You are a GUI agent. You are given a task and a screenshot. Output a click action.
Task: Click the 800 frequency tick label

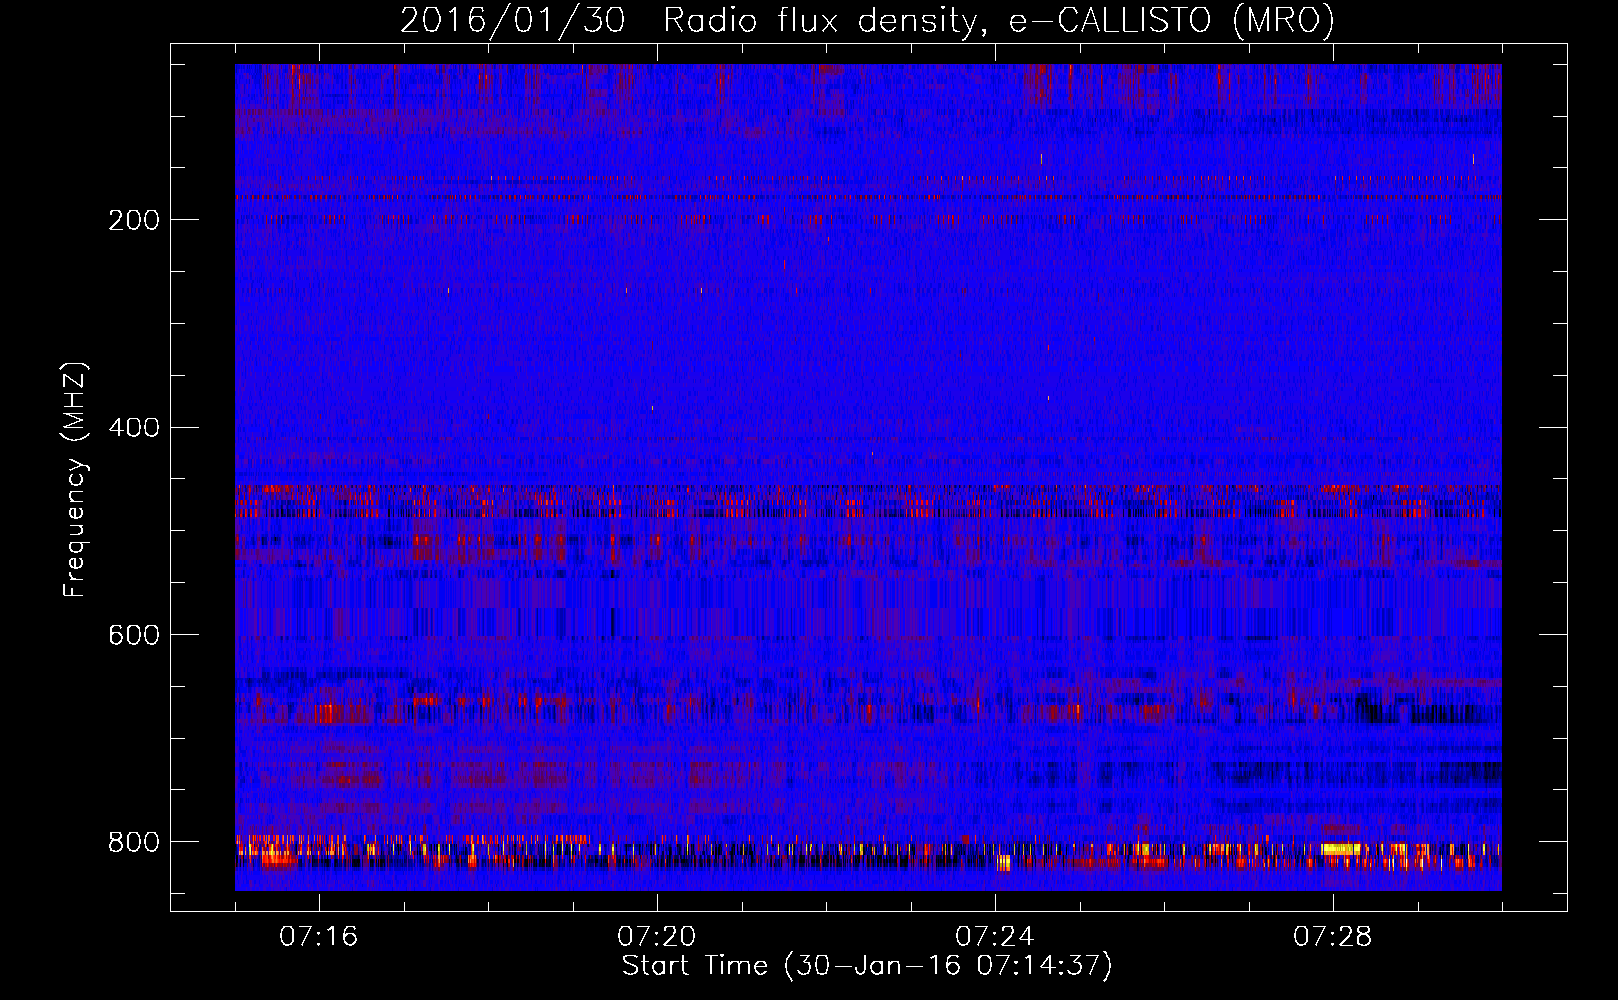(134, 843)
